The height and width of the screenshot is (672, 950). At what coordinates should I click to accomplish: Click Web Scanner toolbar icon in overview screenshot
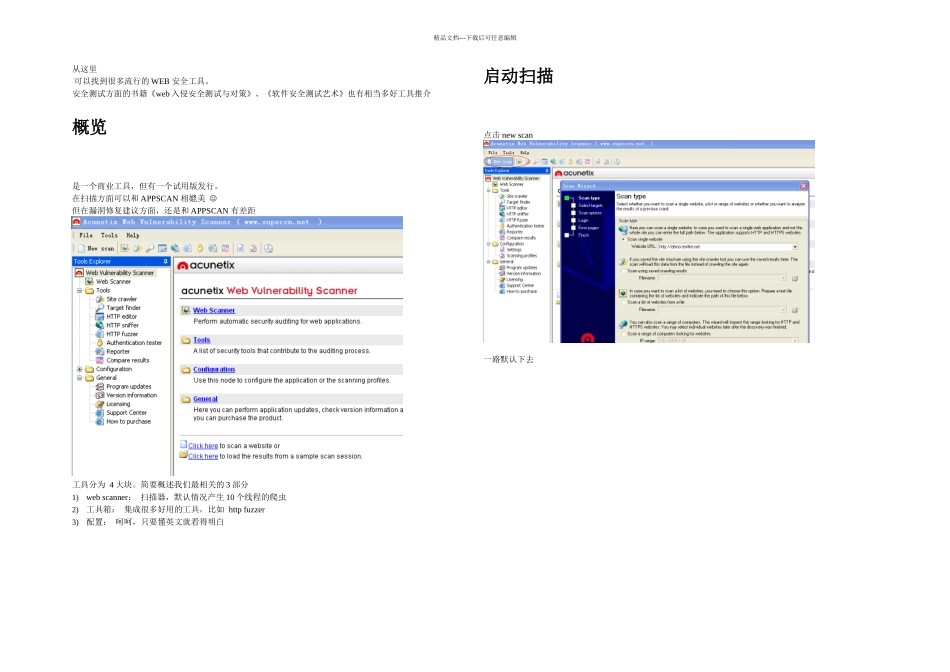[x=124, y=248]
